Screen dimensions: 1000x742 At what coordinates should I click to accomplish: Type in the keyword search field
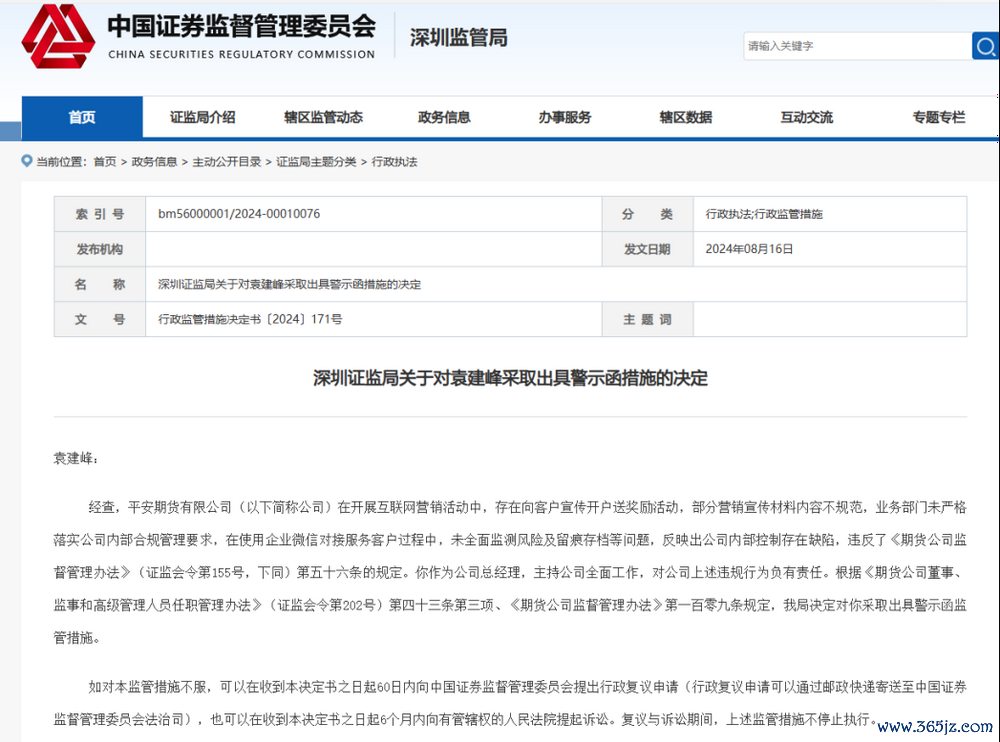(x=855, y=46)
